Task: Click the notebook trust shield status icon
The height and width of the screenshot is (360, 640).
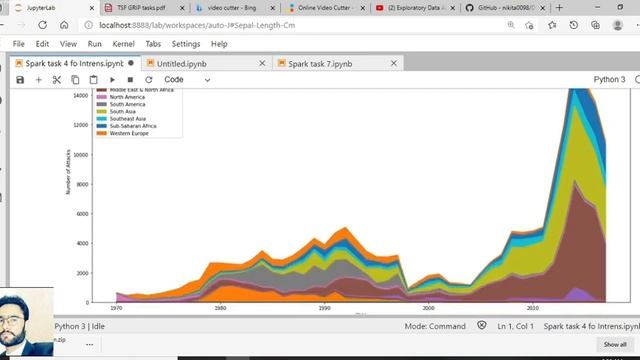Action: pos(482,325)
